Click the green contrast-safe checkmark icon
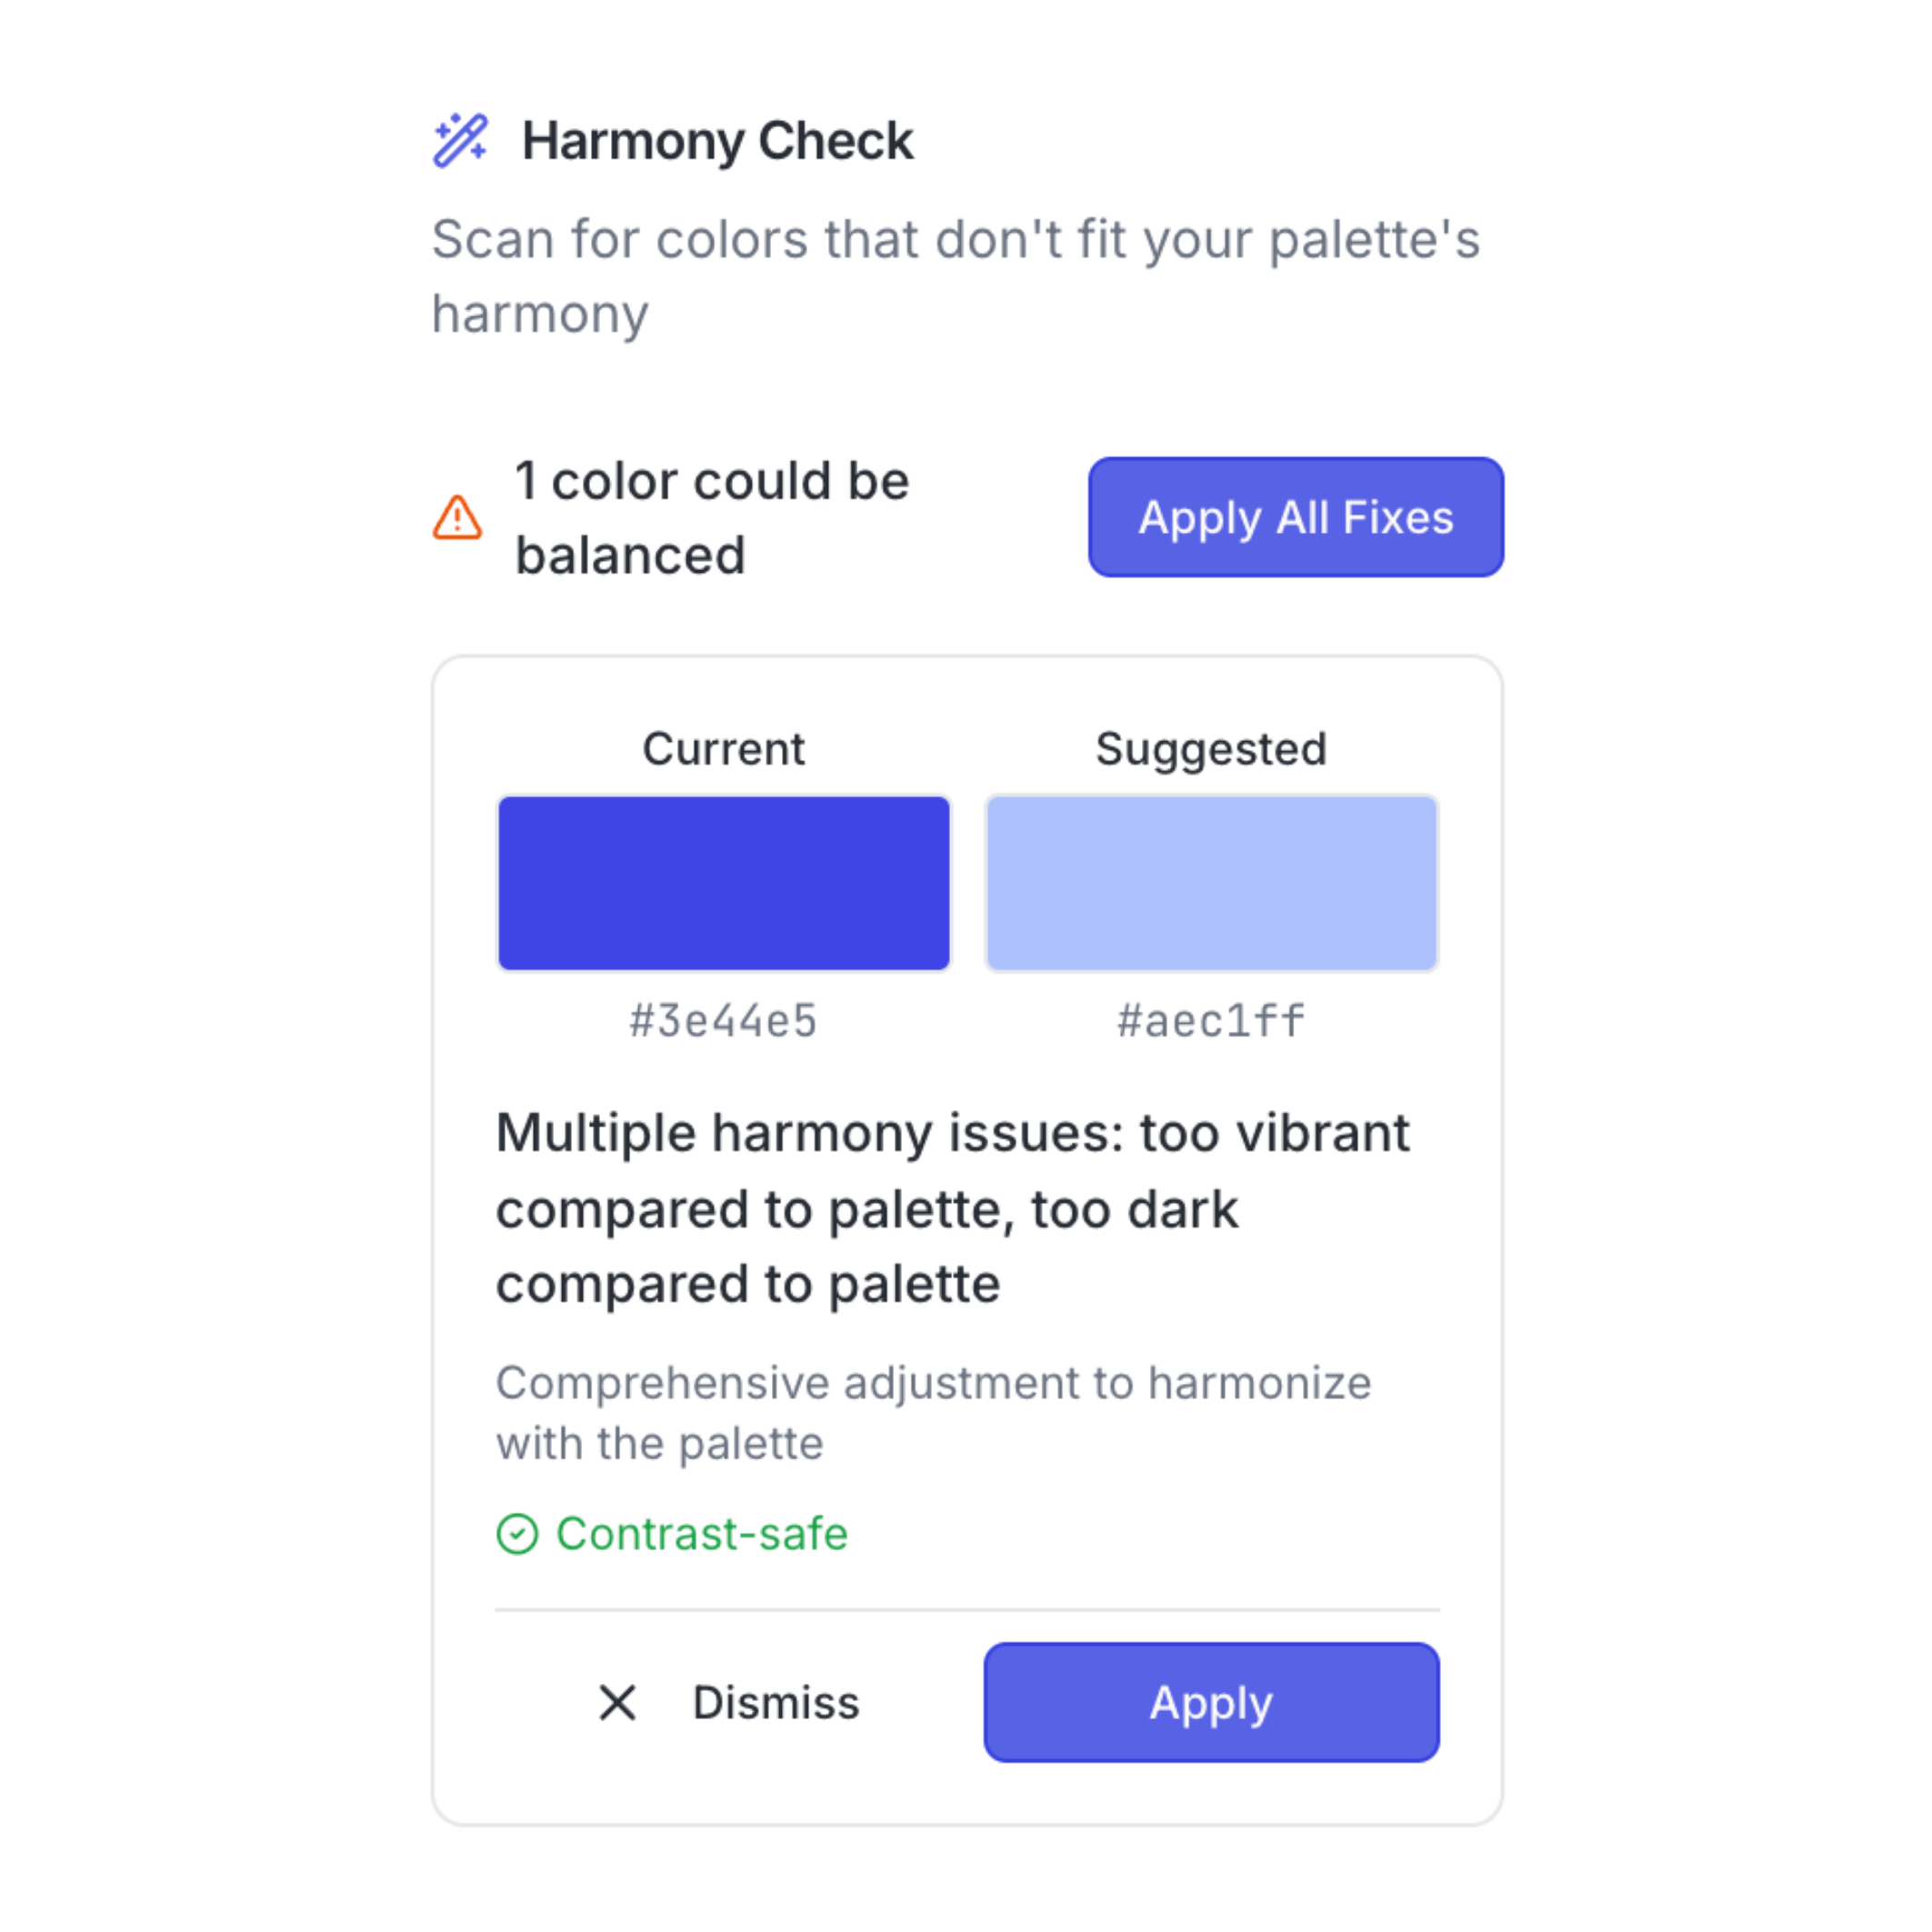Screen dimensions: 1932x1932 (517, 1533)
